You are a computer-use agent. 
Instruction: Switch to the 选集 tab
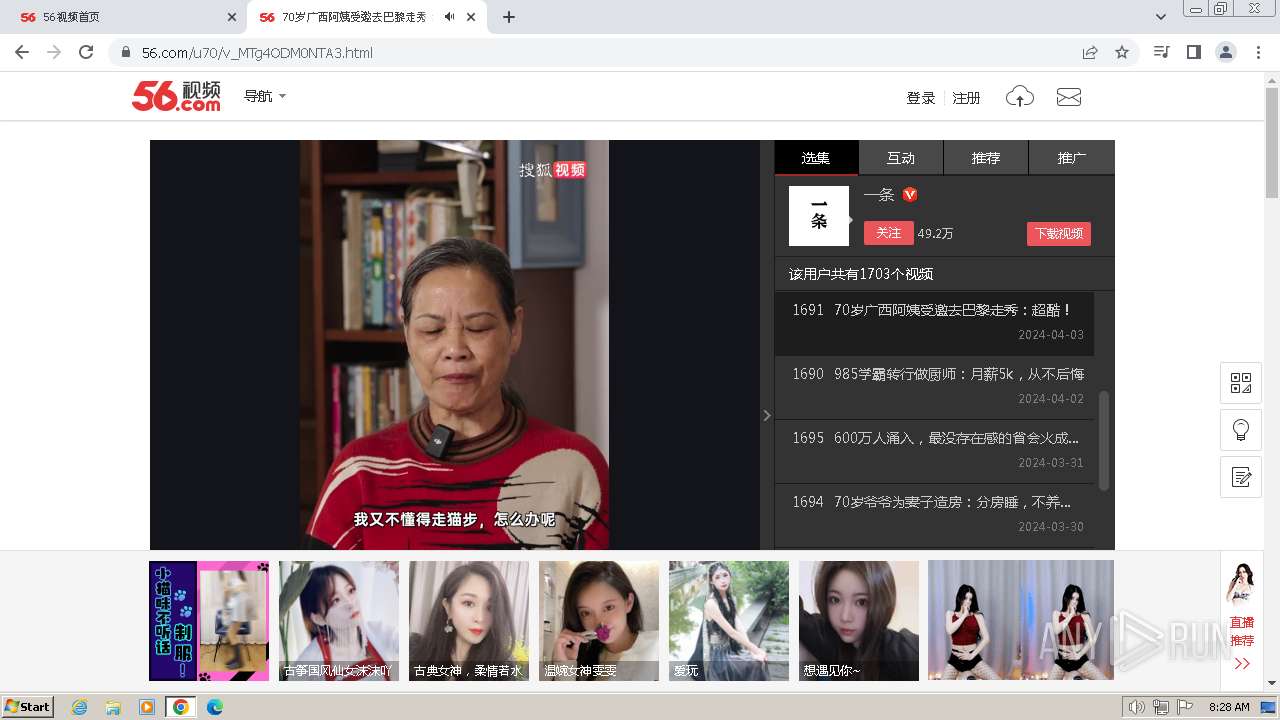816,158
